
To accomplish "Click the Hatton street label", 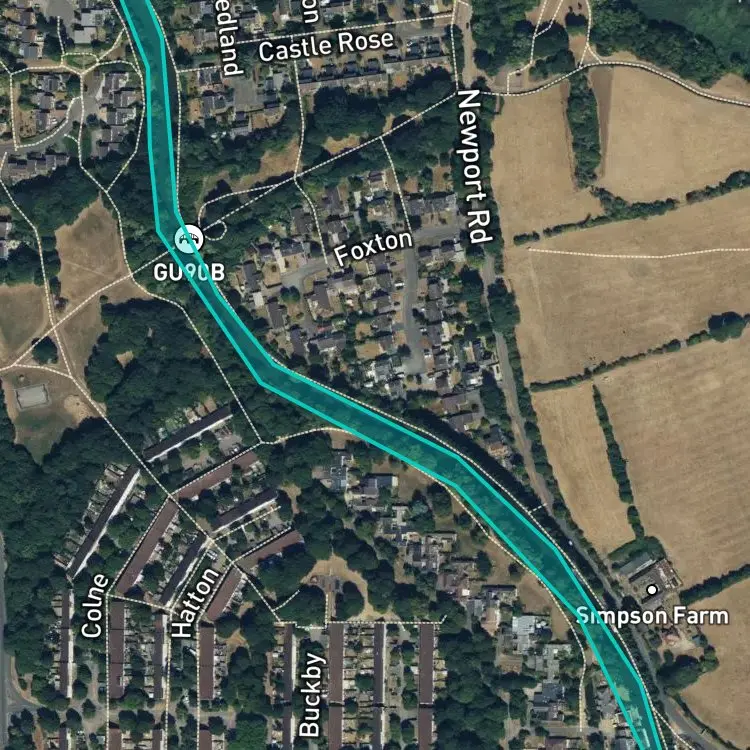I will (x=195, y=603).
